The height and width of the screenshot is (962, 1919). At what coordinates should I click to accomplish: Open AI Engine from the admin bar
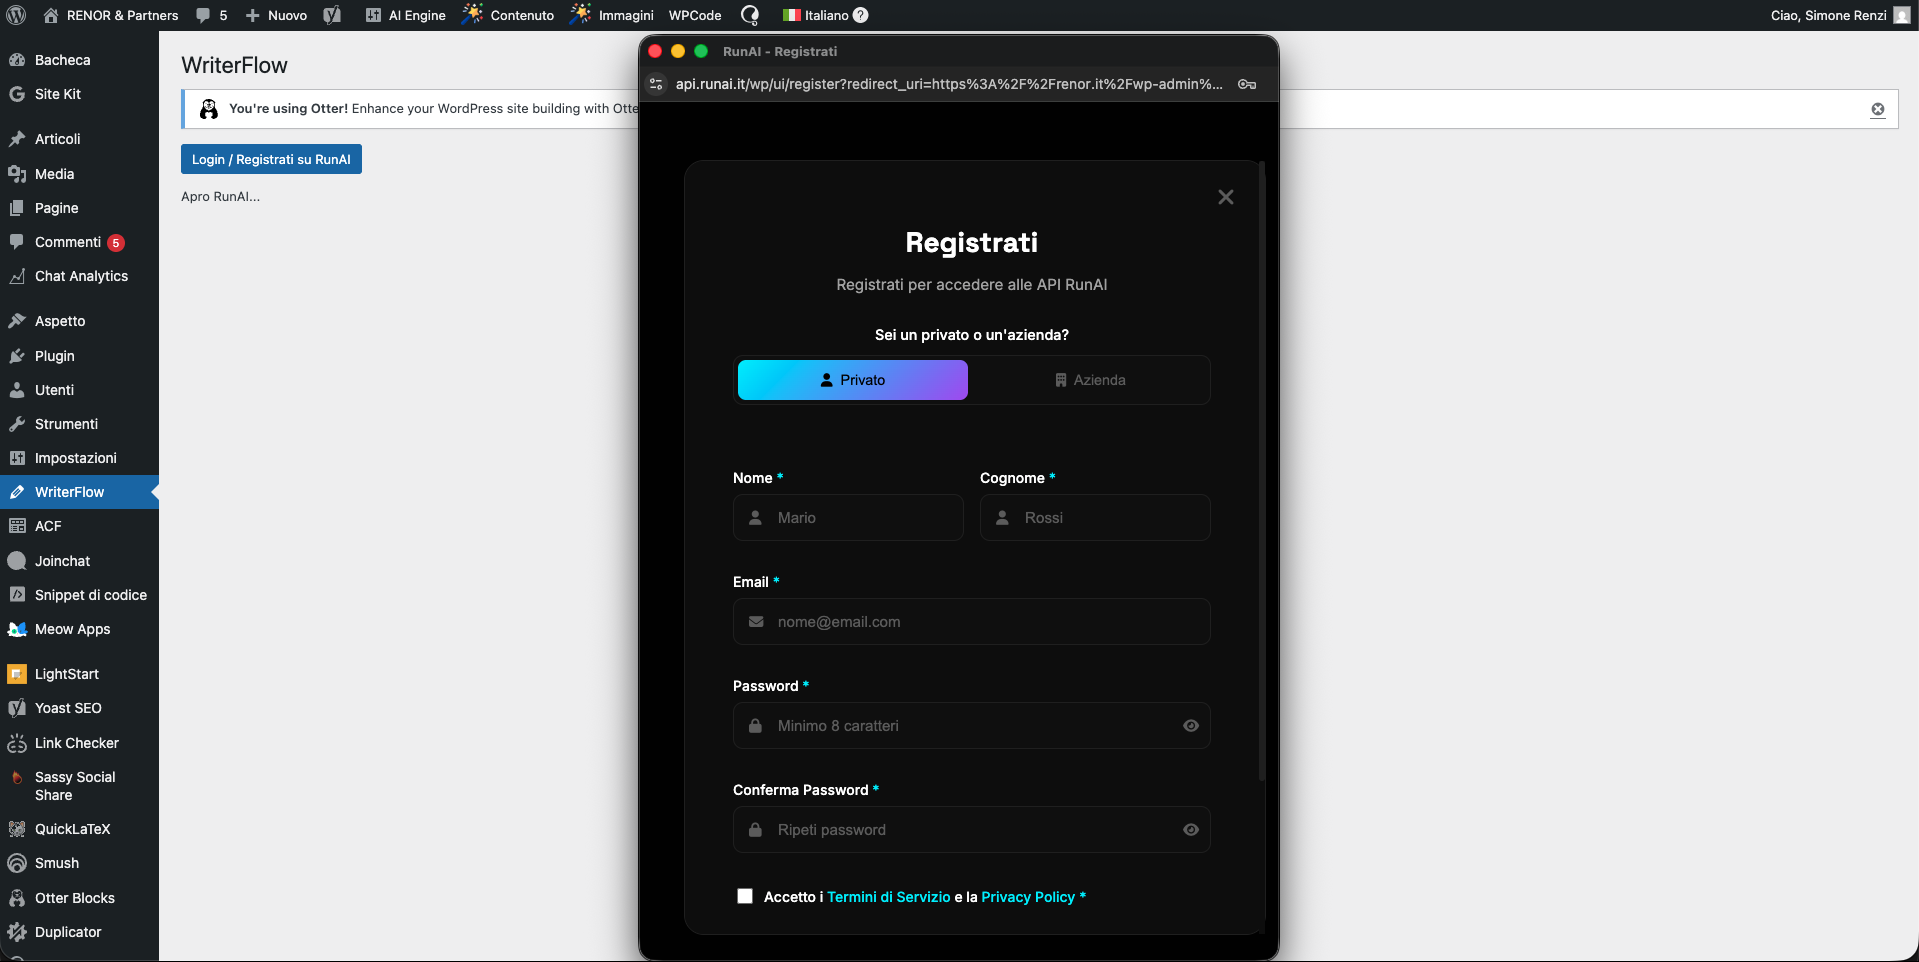tap(405, 15)
